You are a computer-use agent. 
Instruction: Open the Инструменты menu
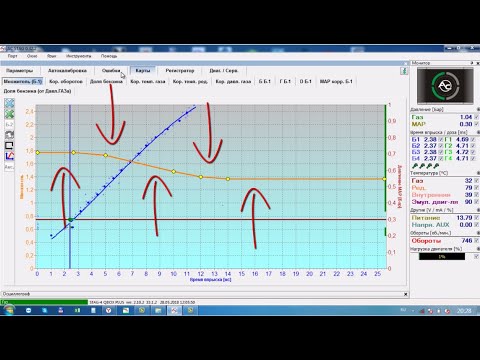78,56
